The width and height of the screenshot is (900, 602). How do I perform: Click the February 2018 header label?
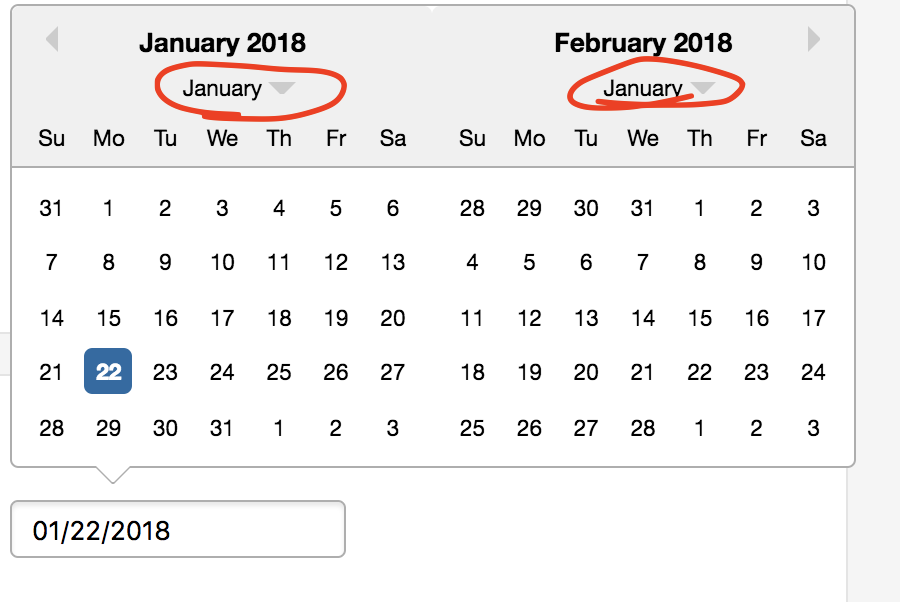point(643,43)
